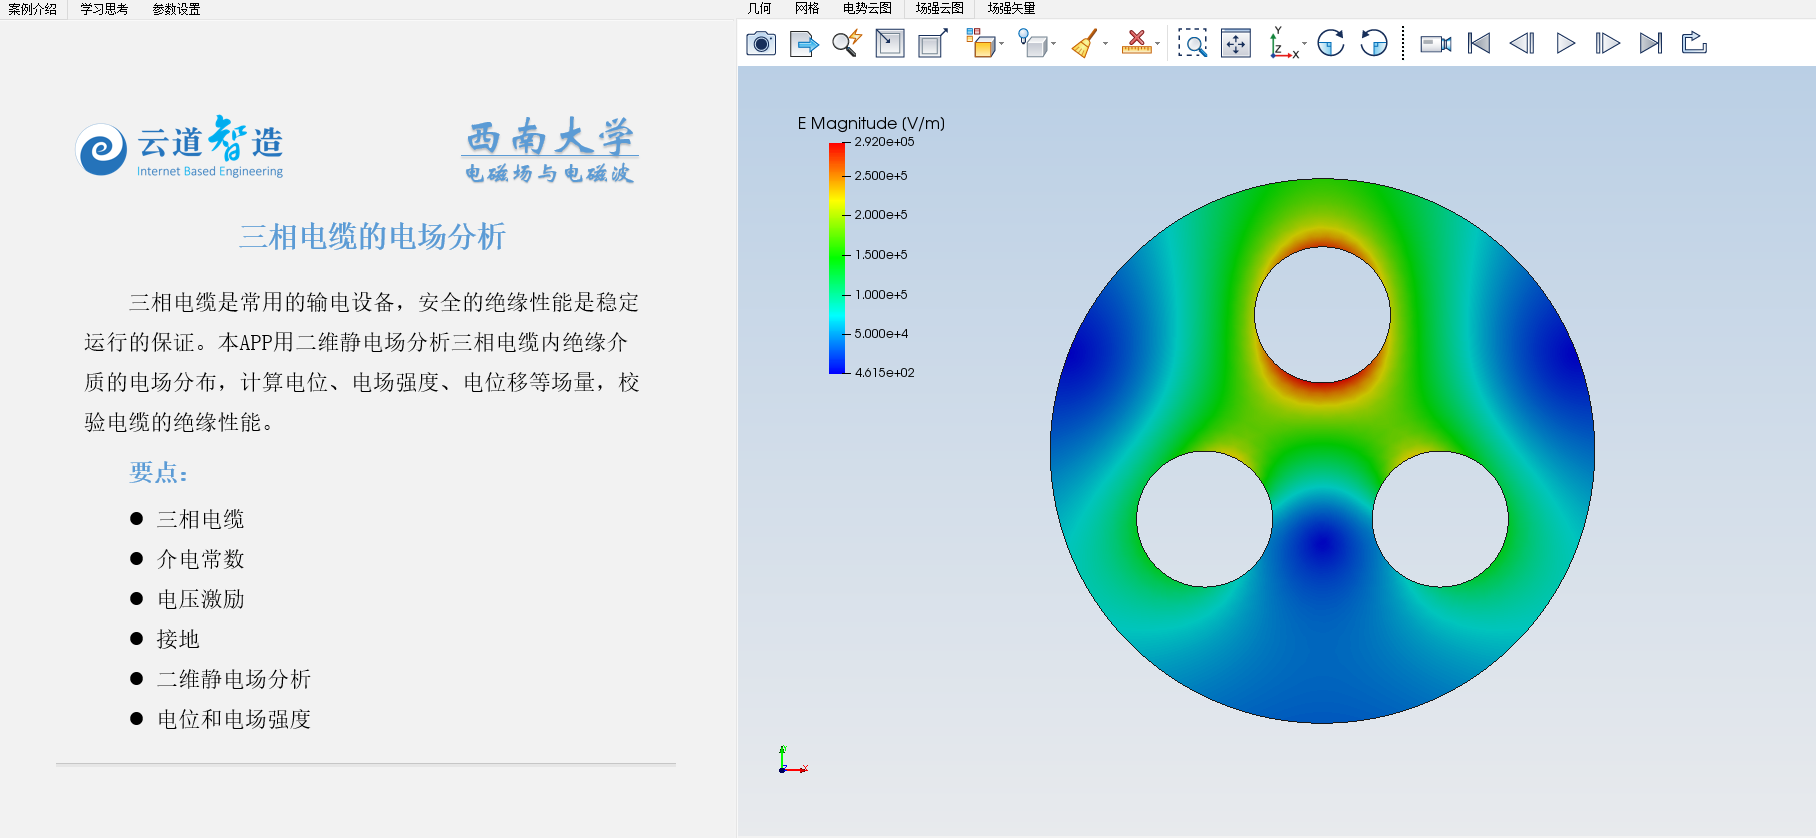The width and height of the screenshot is (1816, 838).
Task: Click the yellow cube selection icon
Action: point(981,43)
